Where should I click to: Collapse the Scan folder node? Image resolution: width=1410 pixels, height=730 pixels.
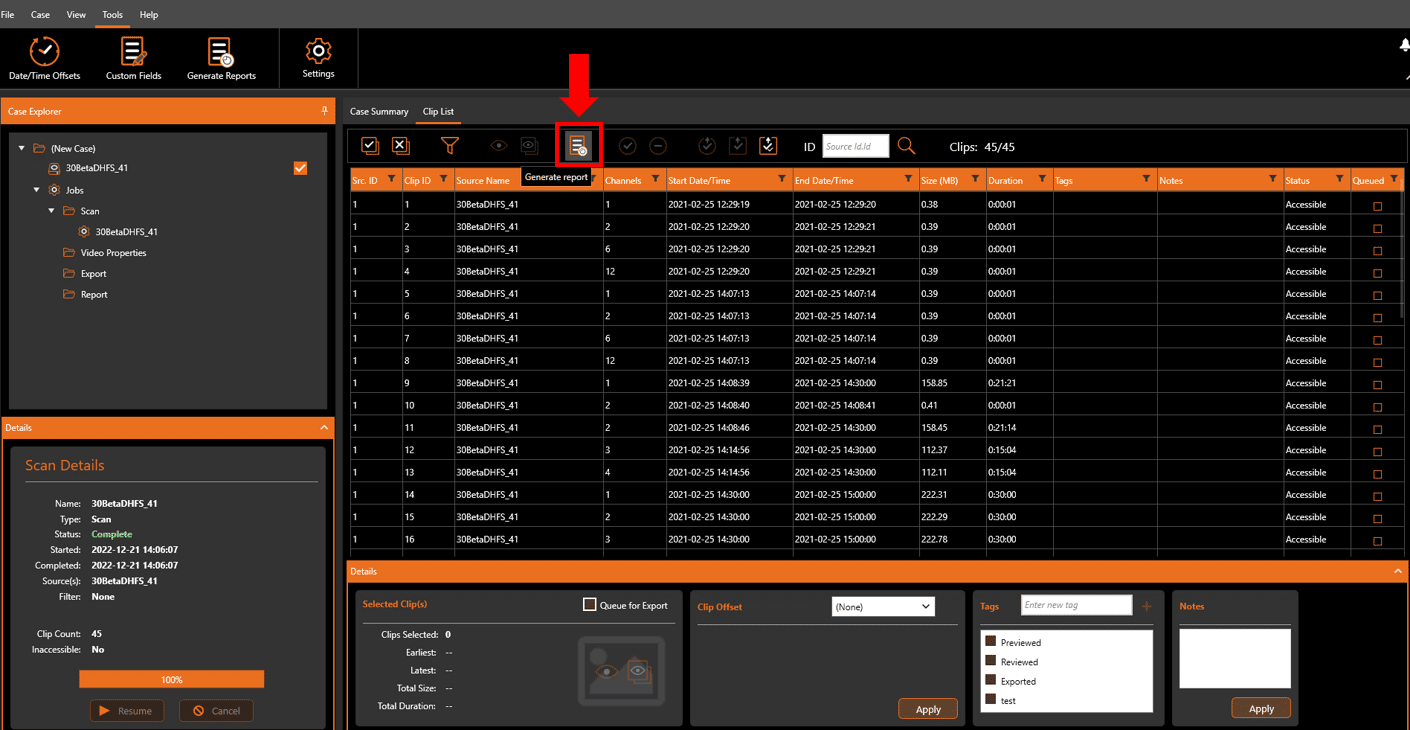pos(52,211)
